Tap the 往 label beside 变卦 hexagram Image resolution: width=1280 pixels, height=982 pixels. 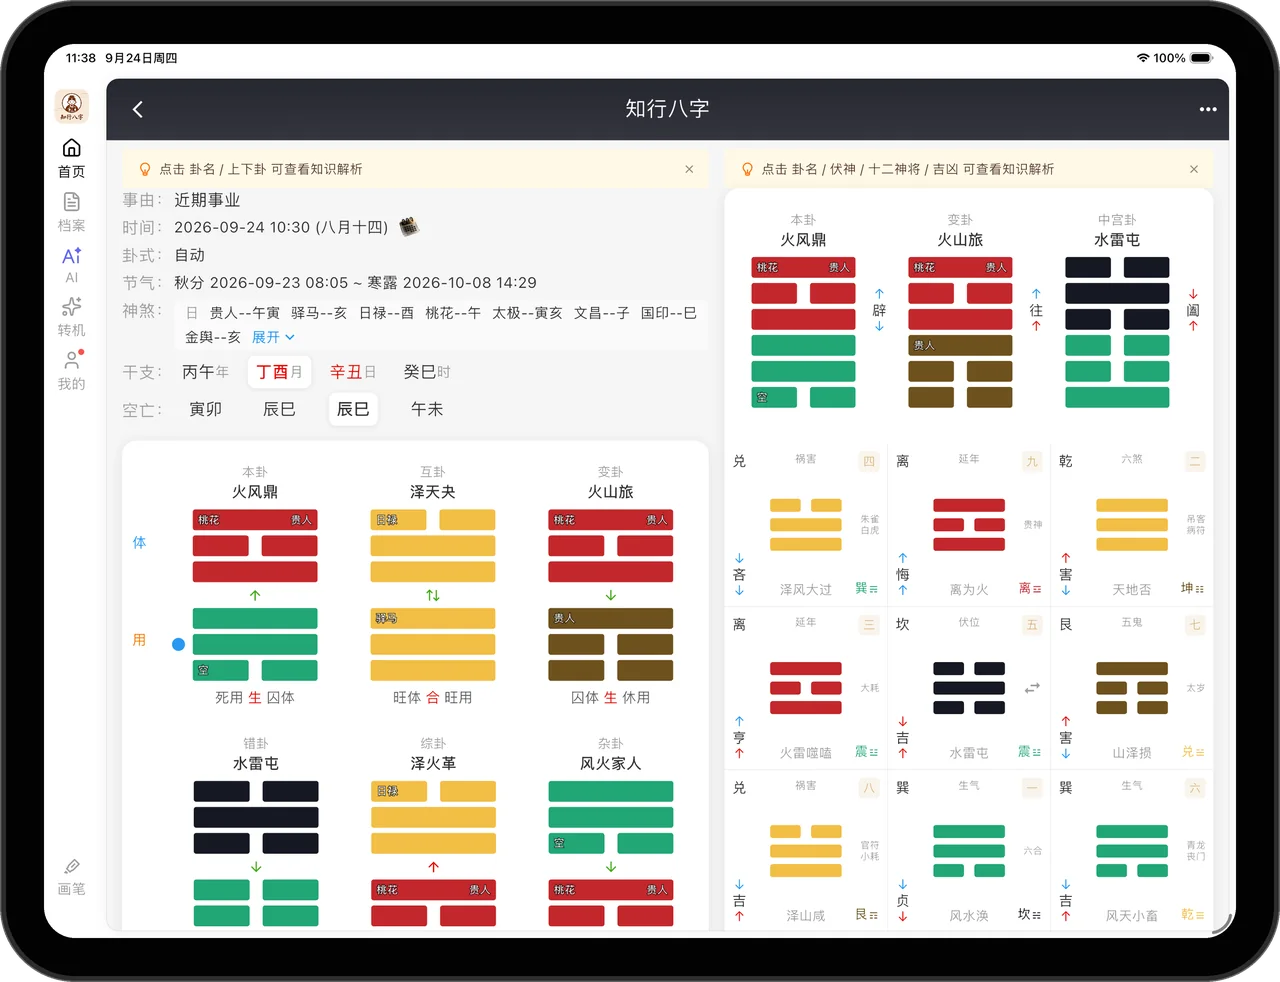click(1036, 310)
